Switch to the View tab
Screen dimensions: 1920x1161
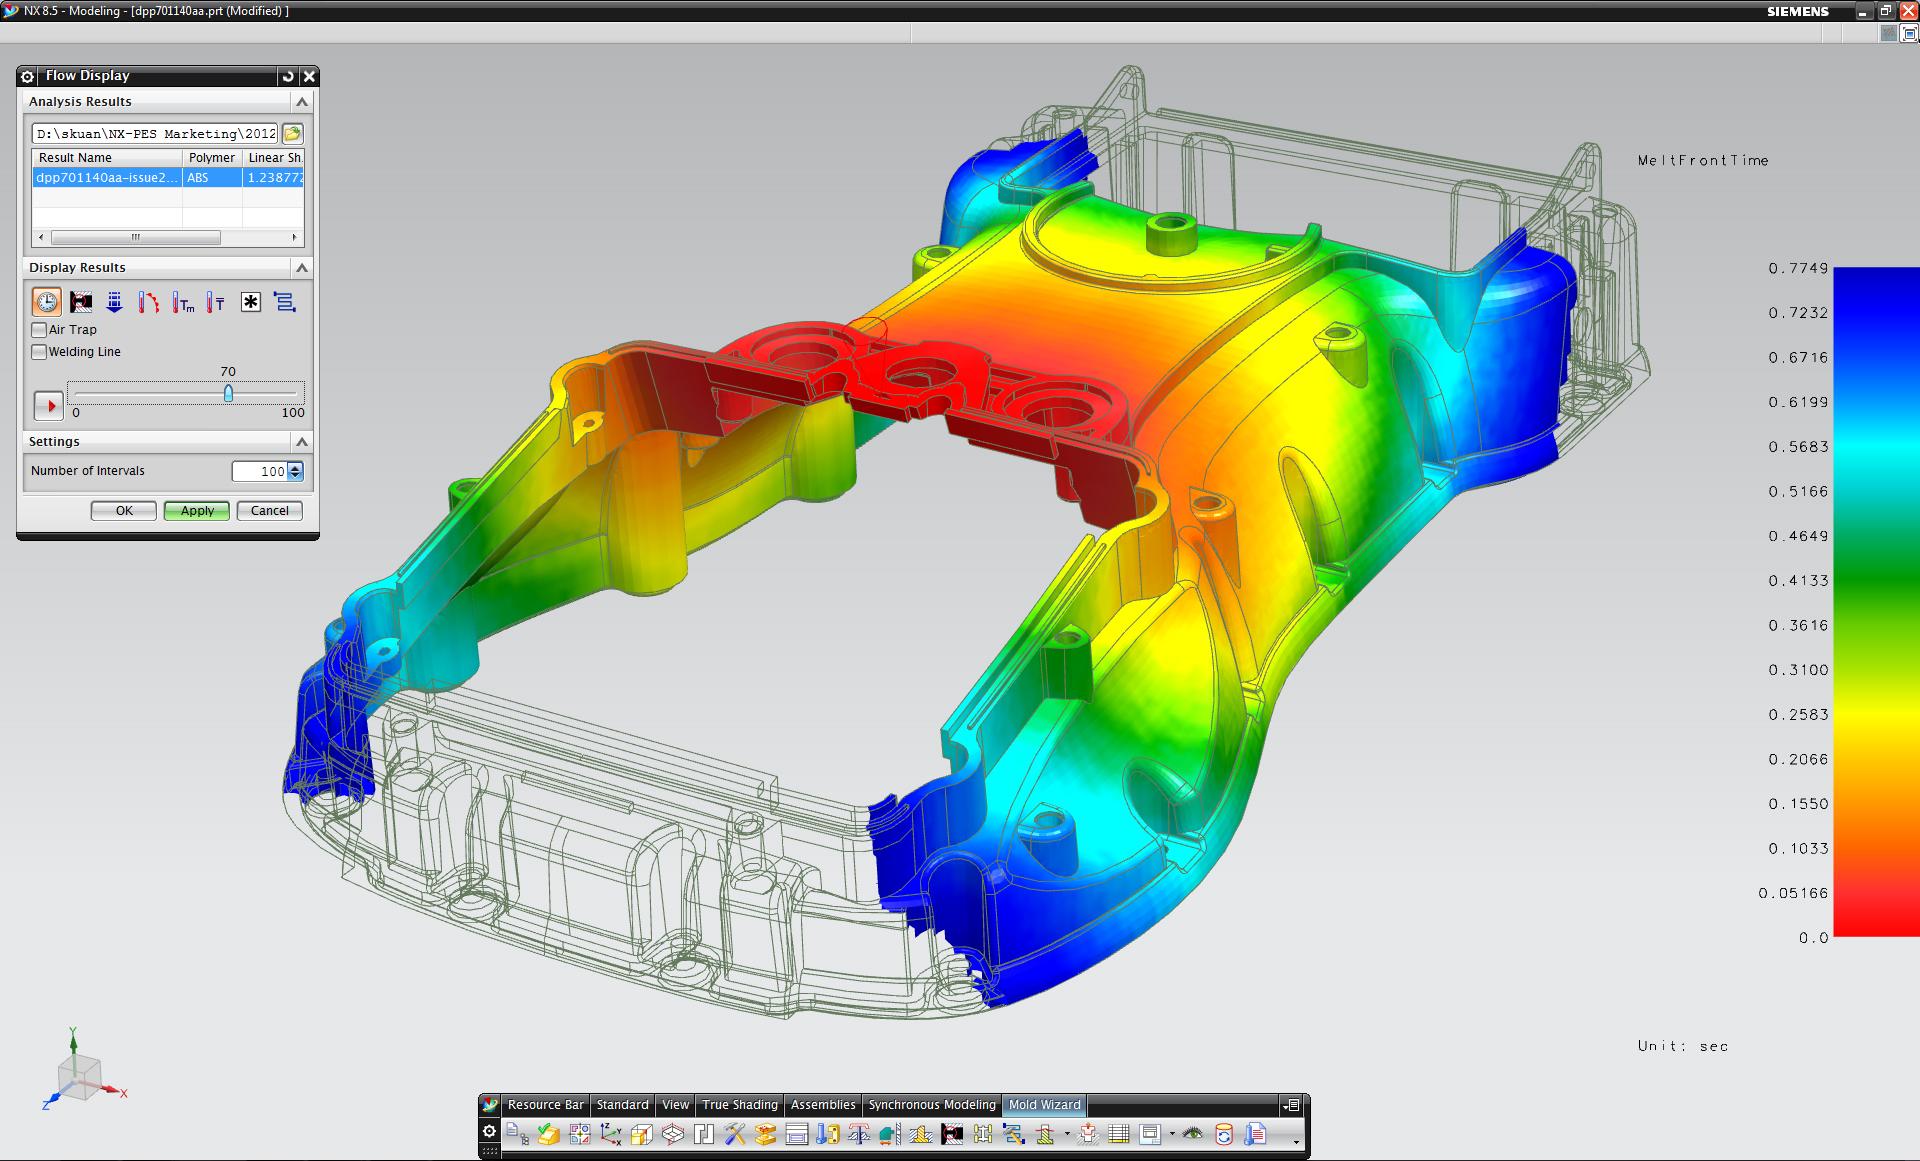pyautogui.click(x=675, y=1105)
